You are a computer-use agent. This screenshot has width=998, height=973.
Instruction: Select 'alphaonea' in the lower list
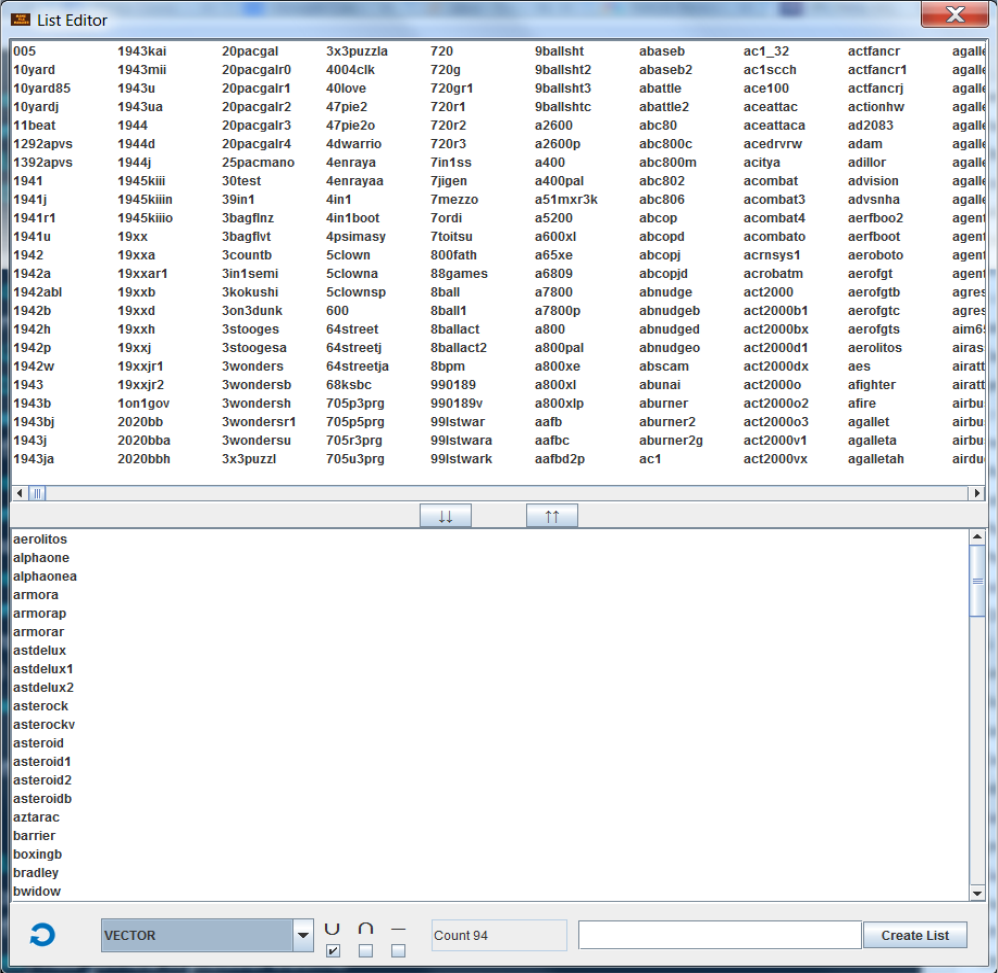click(x=45, y=576)
